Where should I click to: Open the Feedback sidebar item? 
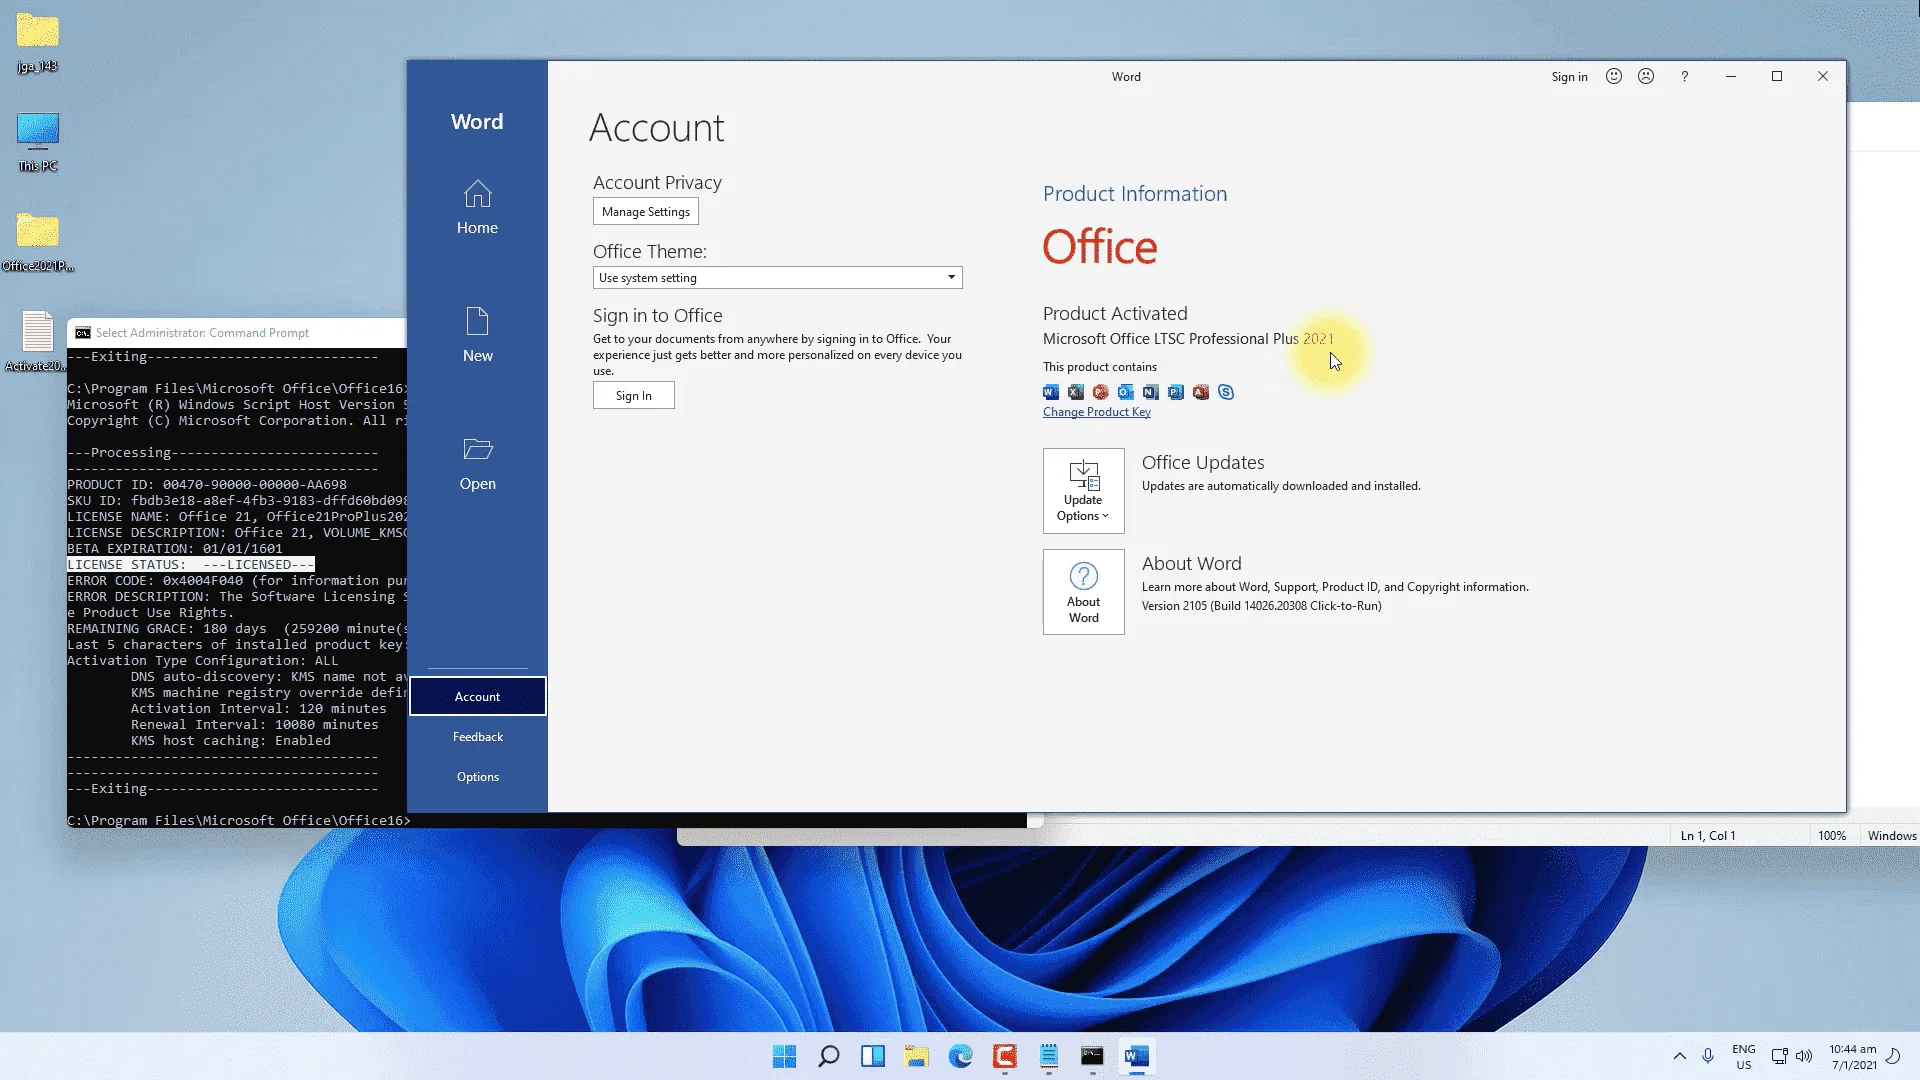[477, 736]
